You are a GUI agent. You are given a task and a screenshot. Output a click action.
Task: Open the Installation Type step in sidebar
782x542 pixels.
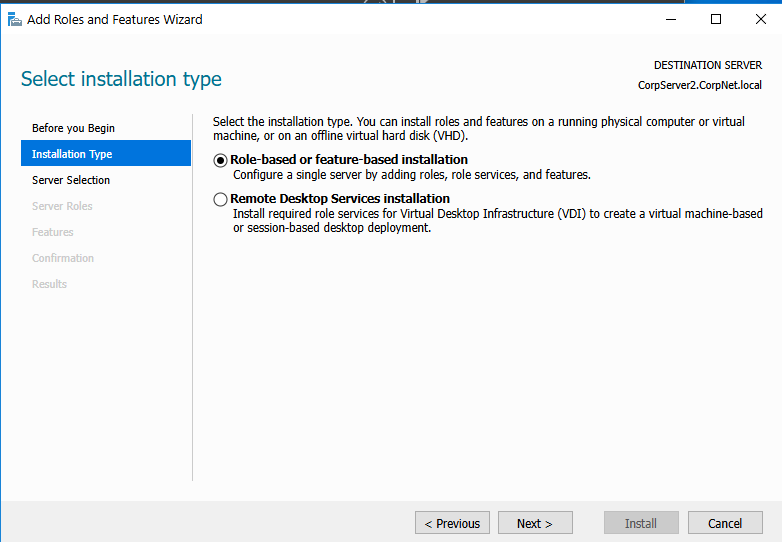[72, 154]
